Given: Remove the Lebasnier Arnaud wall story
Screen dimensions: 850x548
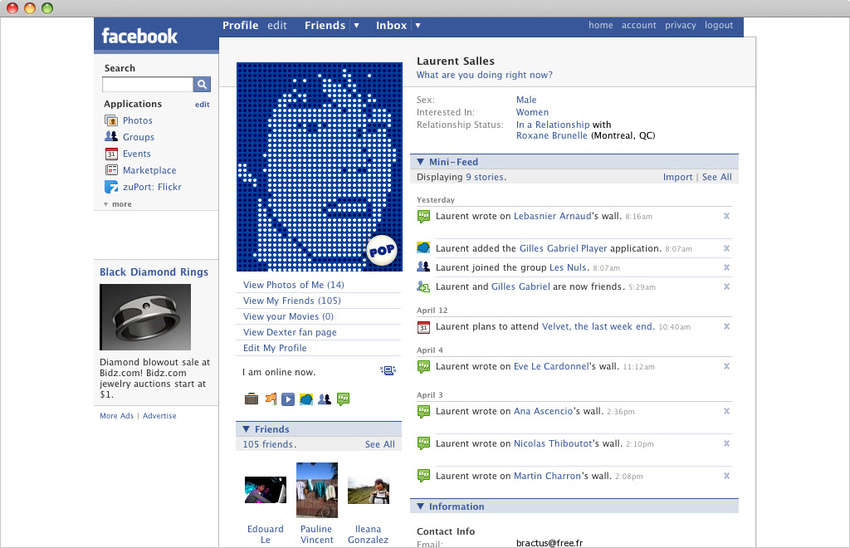Looking at the screenshot, I should click(x=726, y=216).
